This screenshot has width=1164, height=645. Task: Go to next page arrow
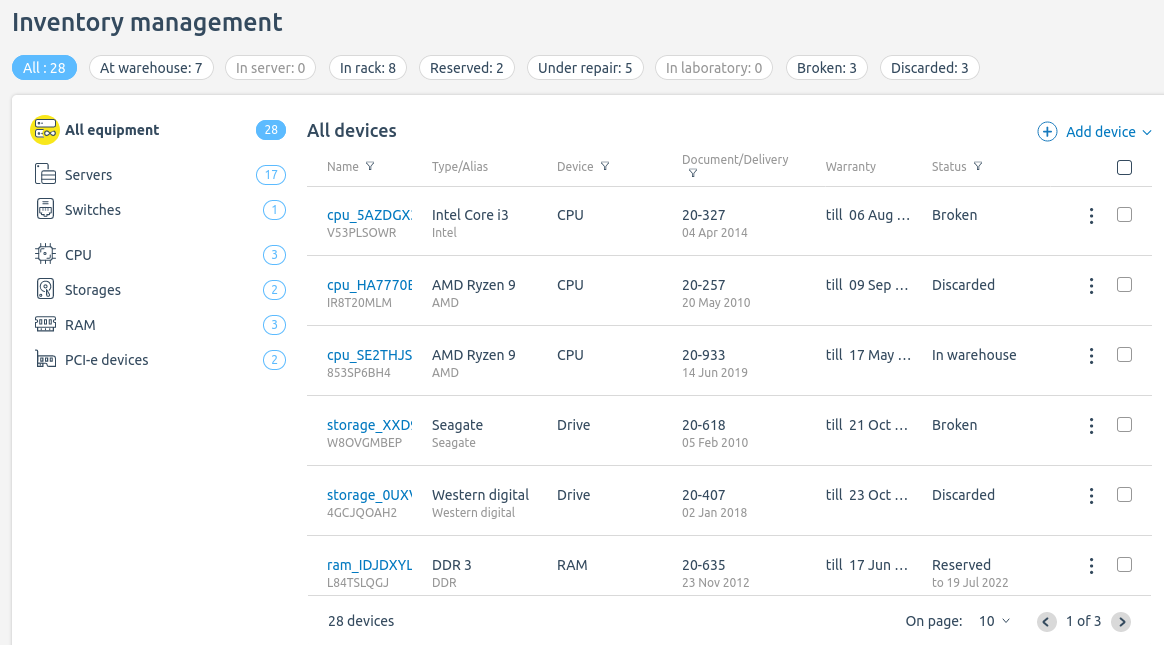pyautogui.click(x=1121, y=622)
